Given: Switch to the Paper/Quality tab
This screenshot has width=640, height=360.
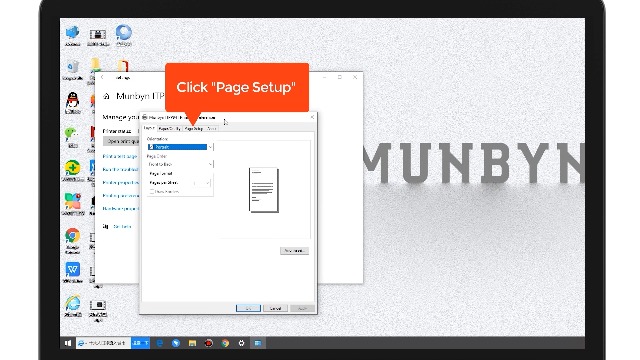Looking at the screenshot, I should tap(169, 129).
